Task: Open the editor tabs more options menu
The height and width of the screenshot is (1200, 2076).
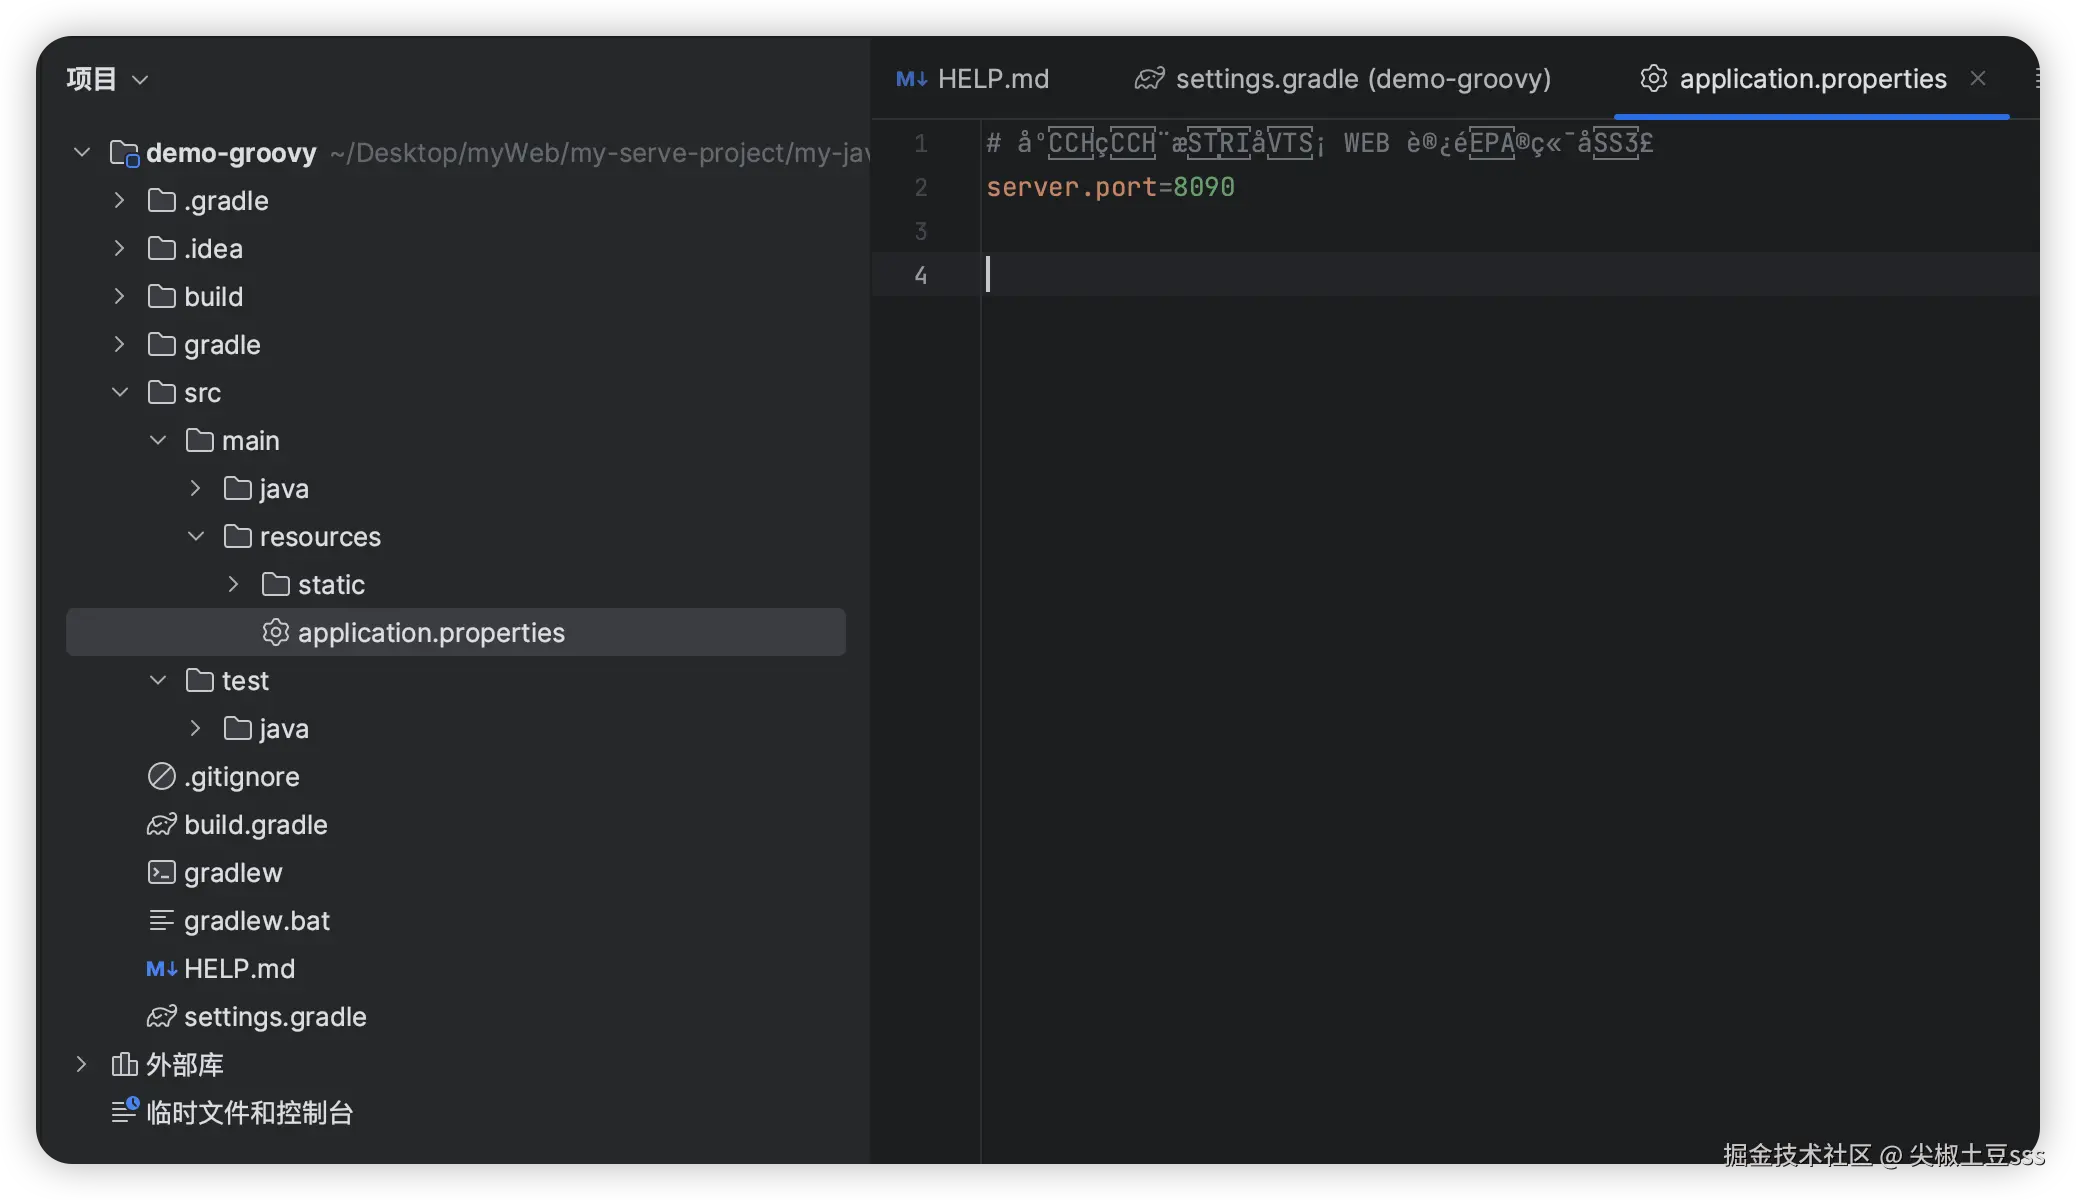Action: coord(2036,79)
